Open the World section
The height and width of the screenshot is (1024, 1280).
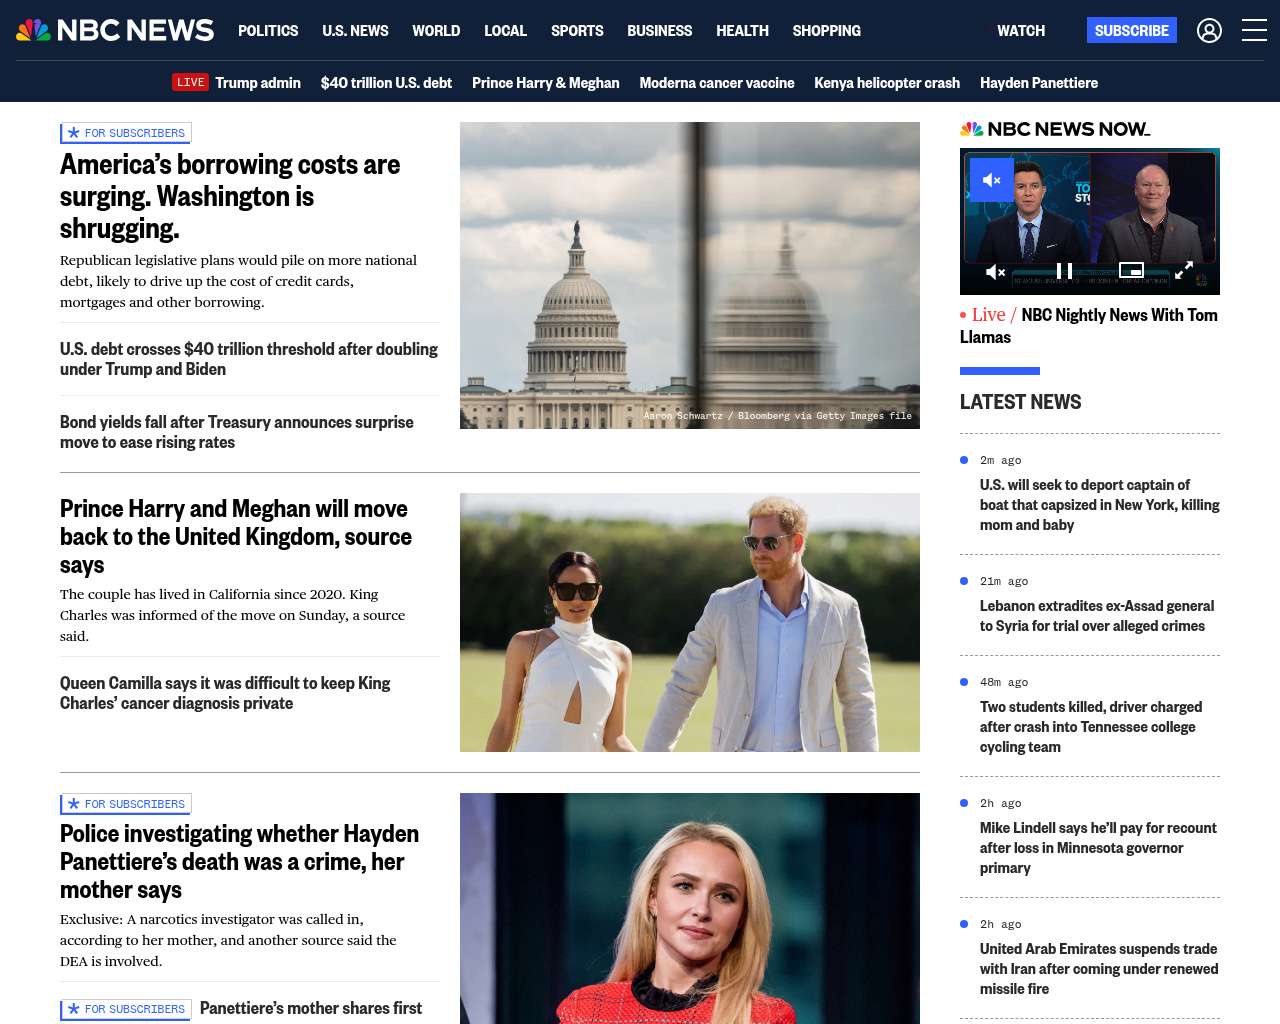pos(436,31)
